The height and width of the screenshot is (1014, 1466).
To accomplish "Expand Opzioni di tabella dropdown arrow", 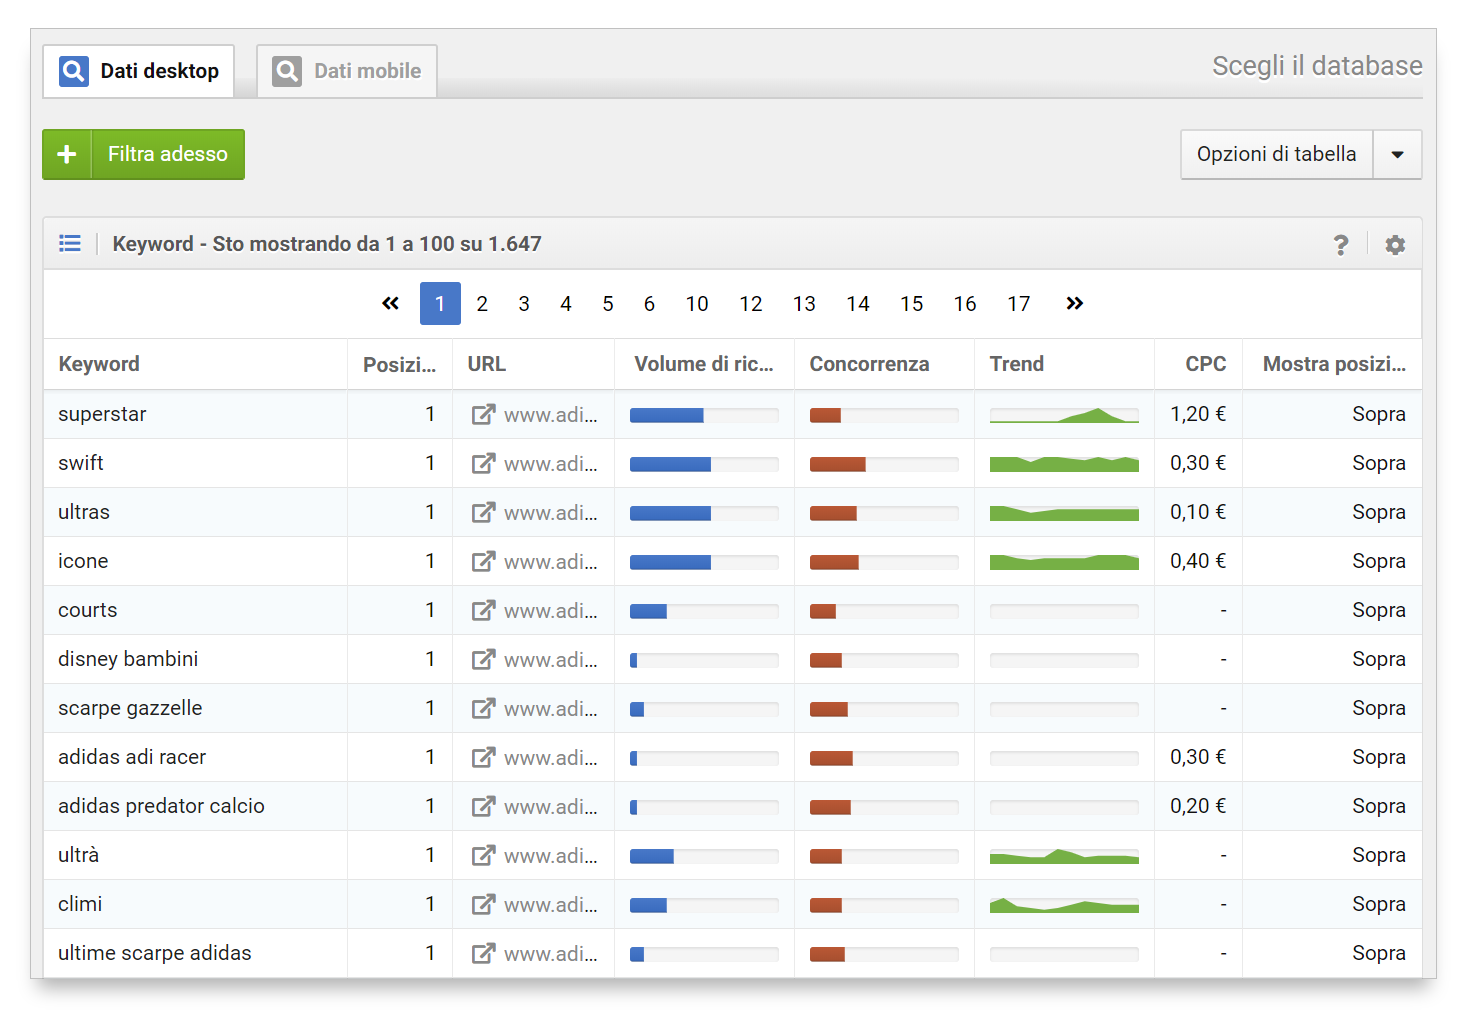I will coord(1397,155).
